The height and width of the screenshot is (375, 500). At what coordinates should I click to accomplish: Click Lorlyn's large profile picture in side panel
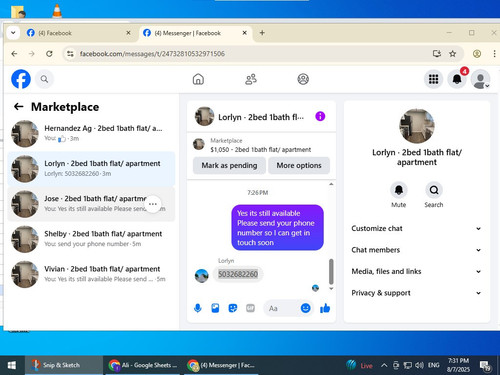(417, 126)
